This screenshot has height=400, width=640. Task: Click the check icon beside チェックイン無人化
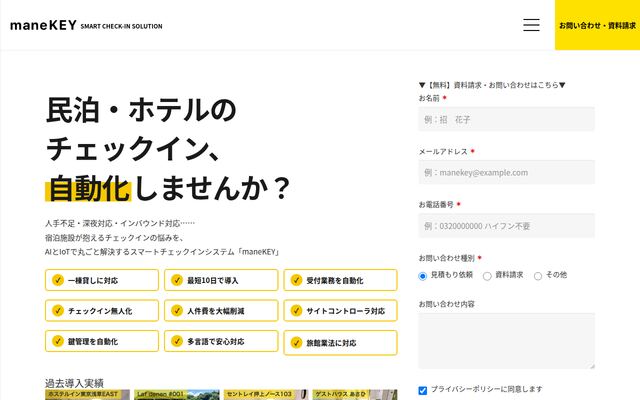(x=58, y=310)
